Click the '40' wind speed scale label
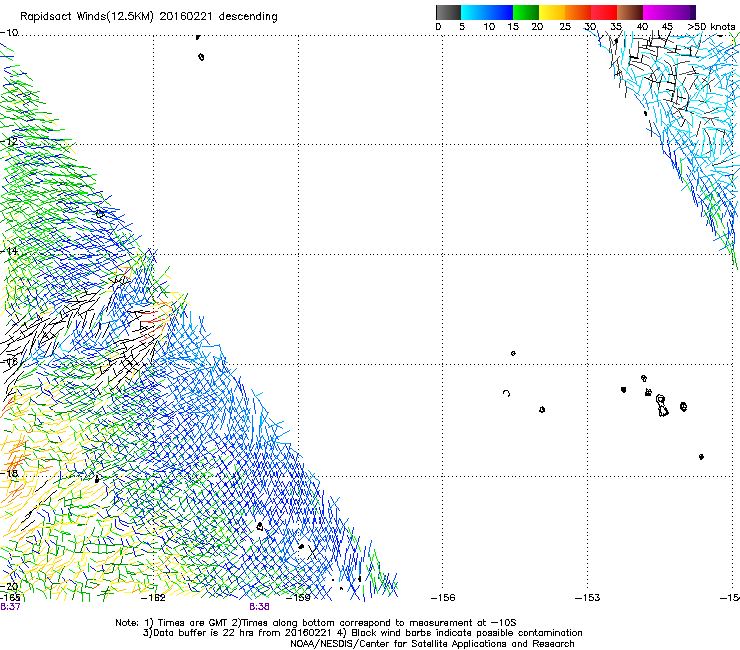Screen dimensions: 740x650 (x=642, y=26)
